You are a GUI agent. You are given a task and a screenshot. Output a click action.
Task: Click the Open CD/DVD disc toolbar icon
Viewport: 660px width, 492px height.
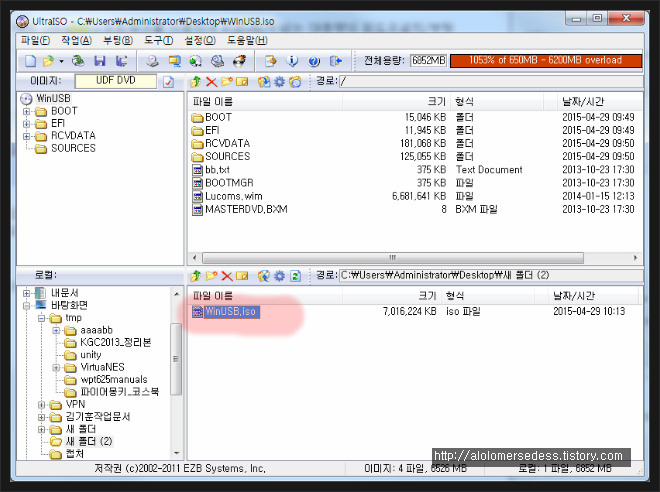coord(78,61)
